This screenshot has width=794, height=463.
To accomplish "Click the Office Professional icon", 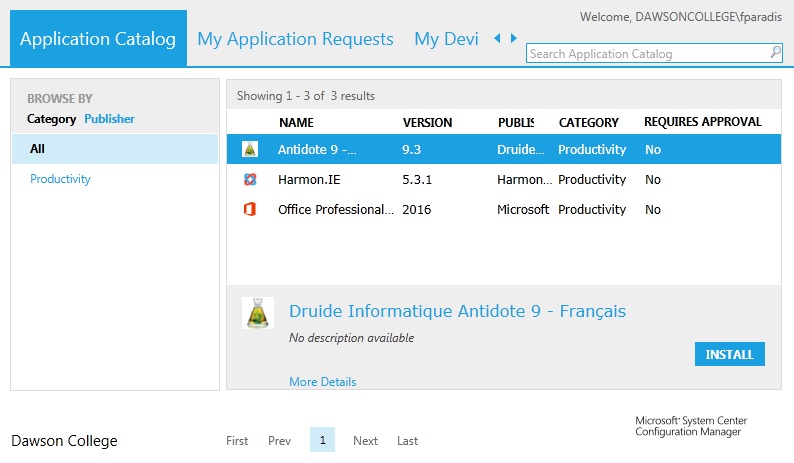I will (250, 209).
